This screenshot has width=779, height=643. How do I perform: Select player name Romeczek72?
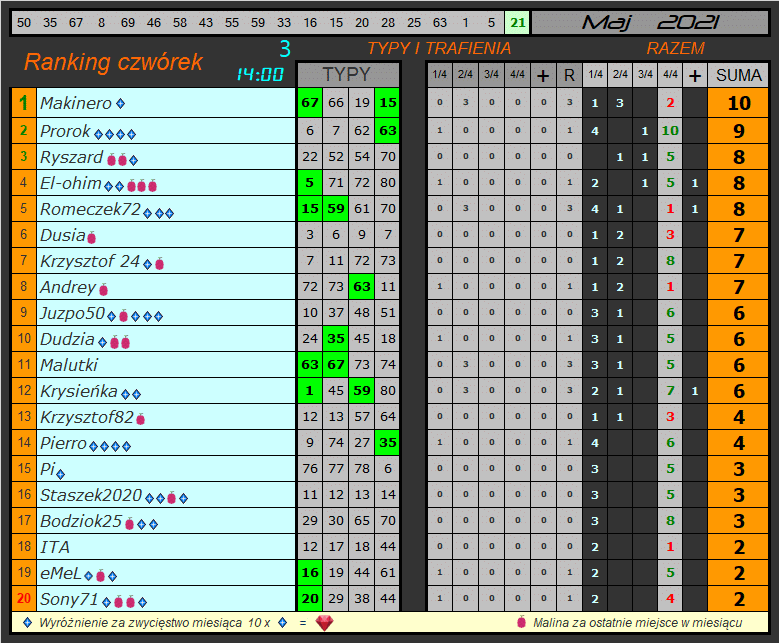coord(90,209)
